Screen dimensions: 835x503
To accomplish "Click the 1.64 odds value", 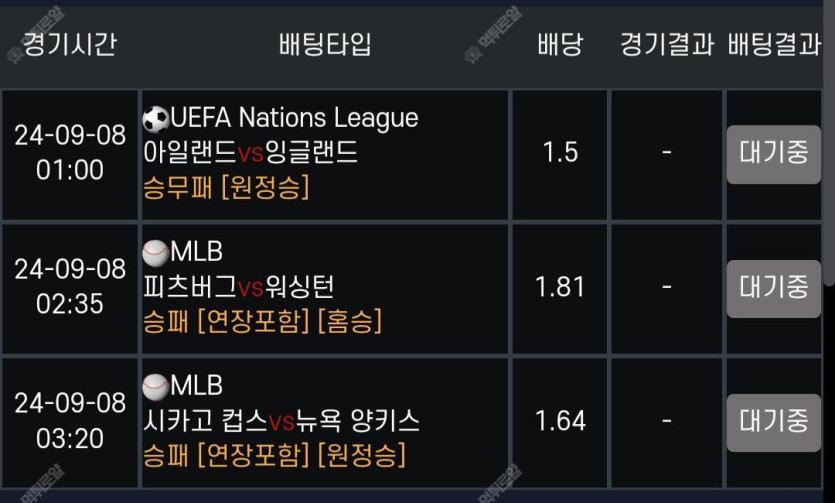I will (x=560, y=421).
